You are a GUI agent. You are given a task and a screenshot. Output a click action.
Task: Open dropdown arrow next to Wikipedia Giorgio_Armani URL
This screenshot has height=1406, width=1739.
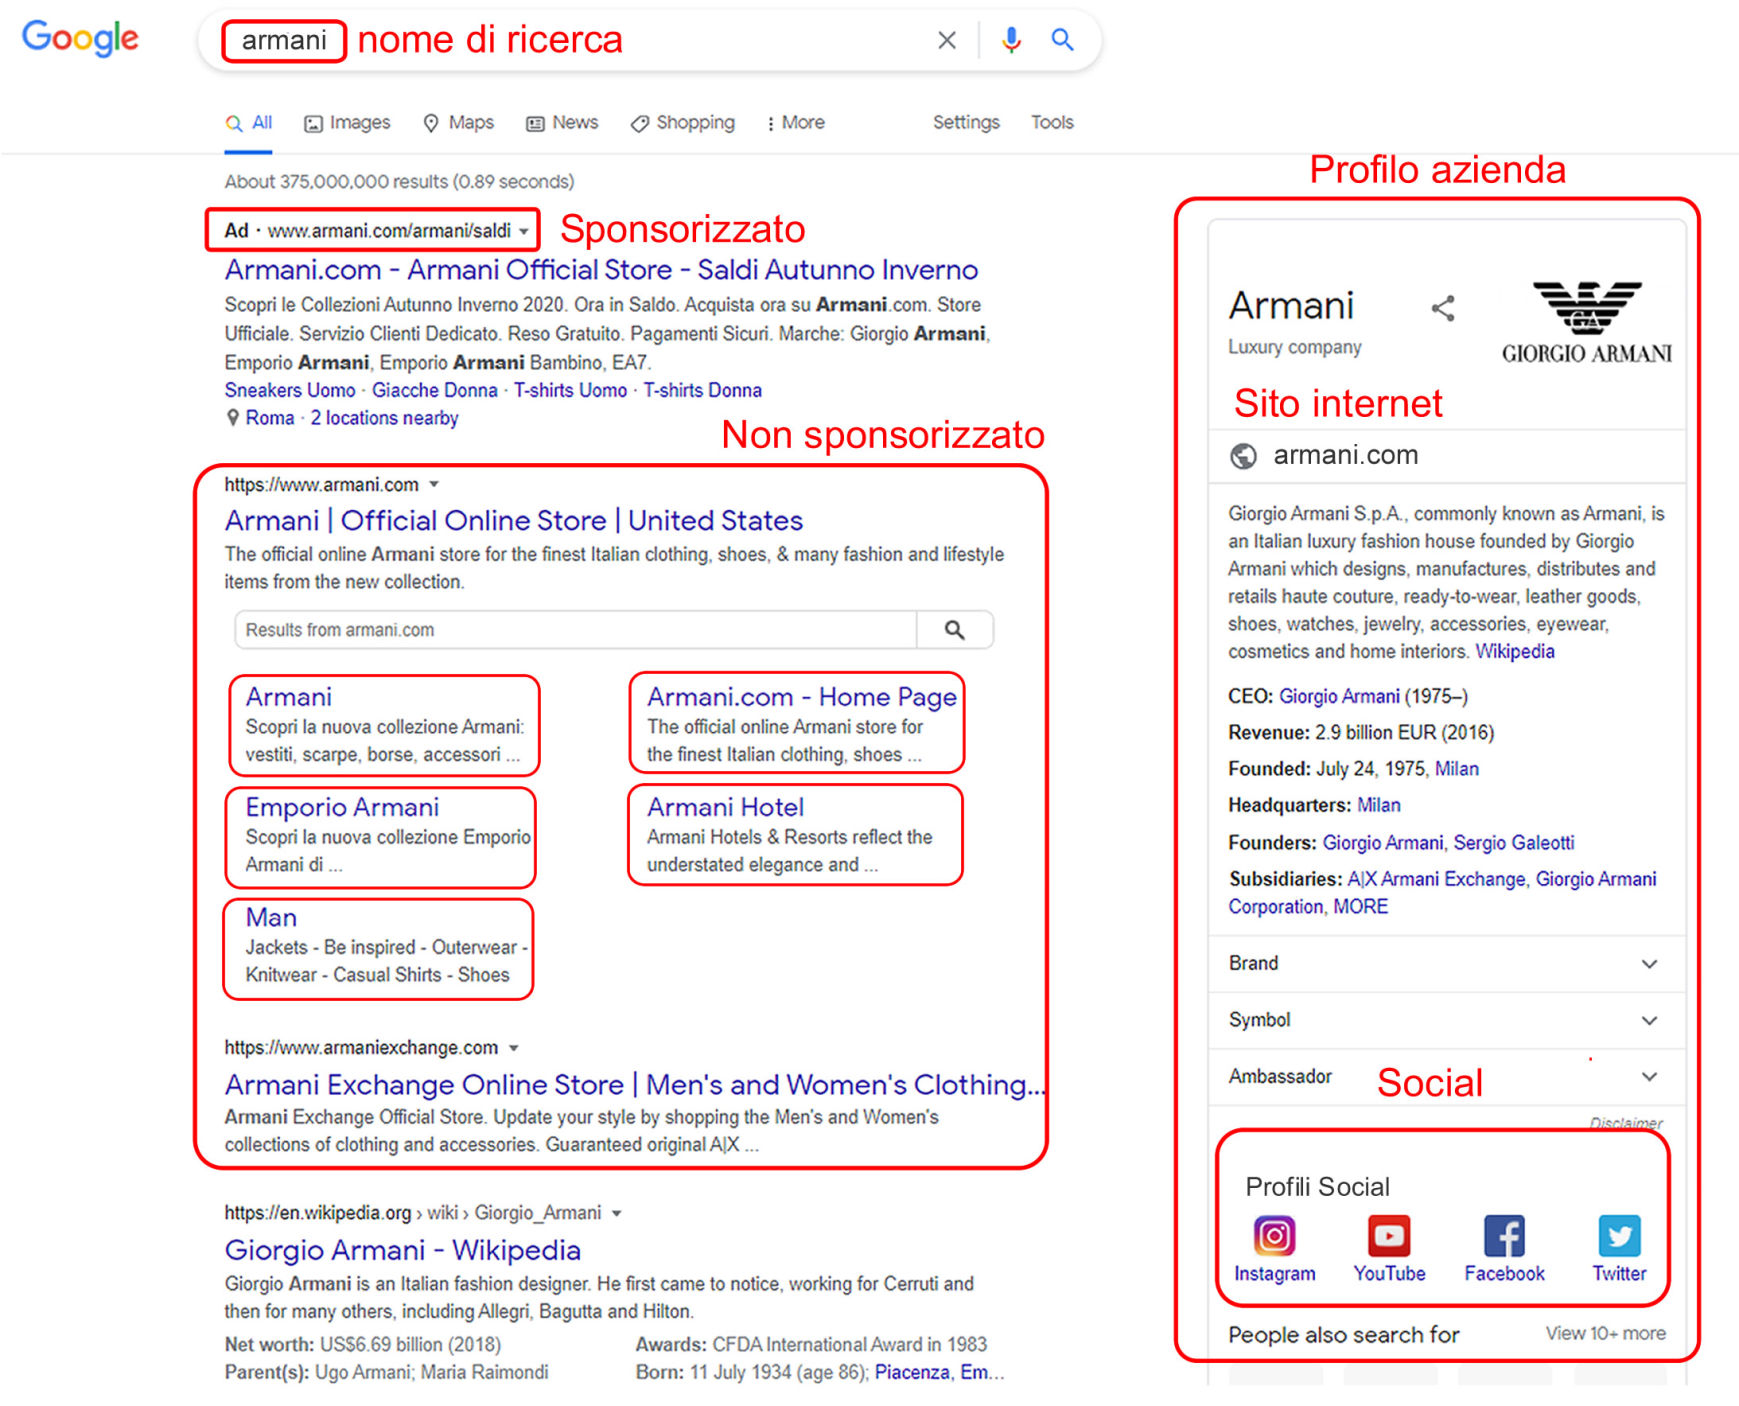616,1213
